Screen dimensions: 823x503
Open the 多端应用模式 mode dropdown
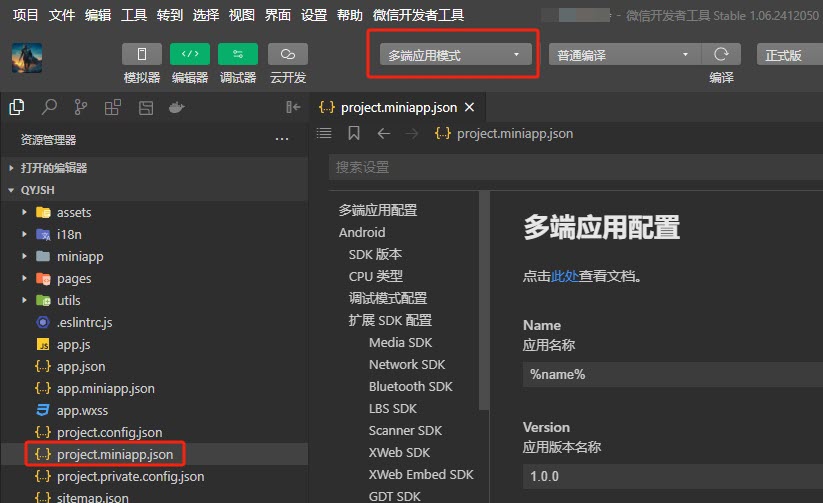pyautogui.click(x=455, y=55)
